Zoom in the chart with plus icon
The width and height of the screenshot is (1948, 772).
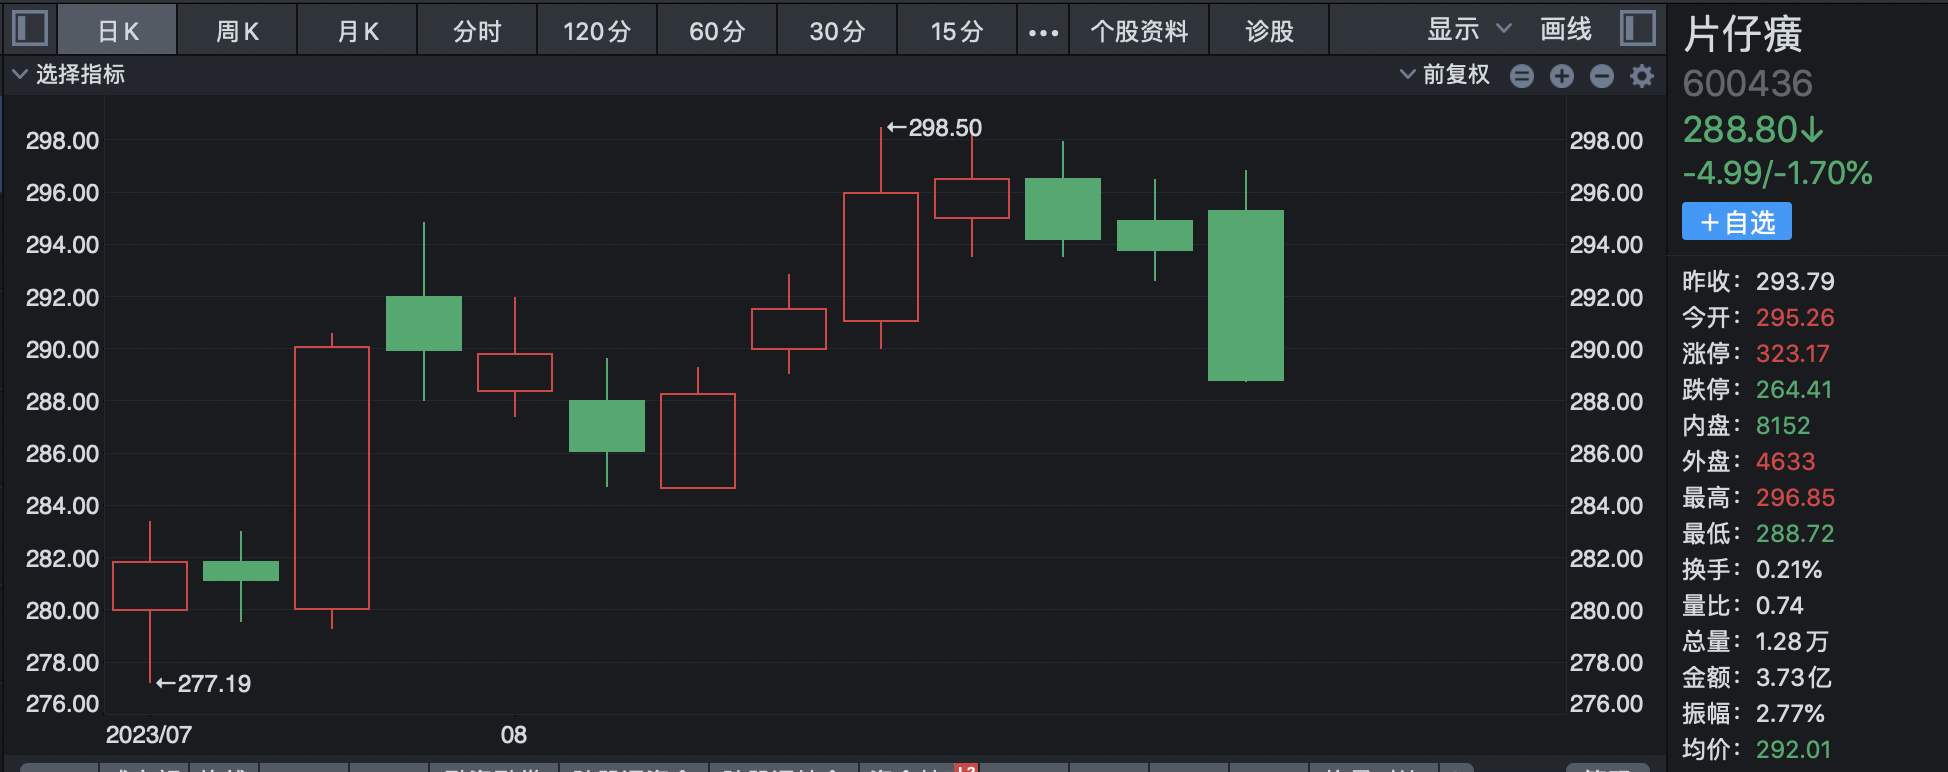coord(1561,76)
